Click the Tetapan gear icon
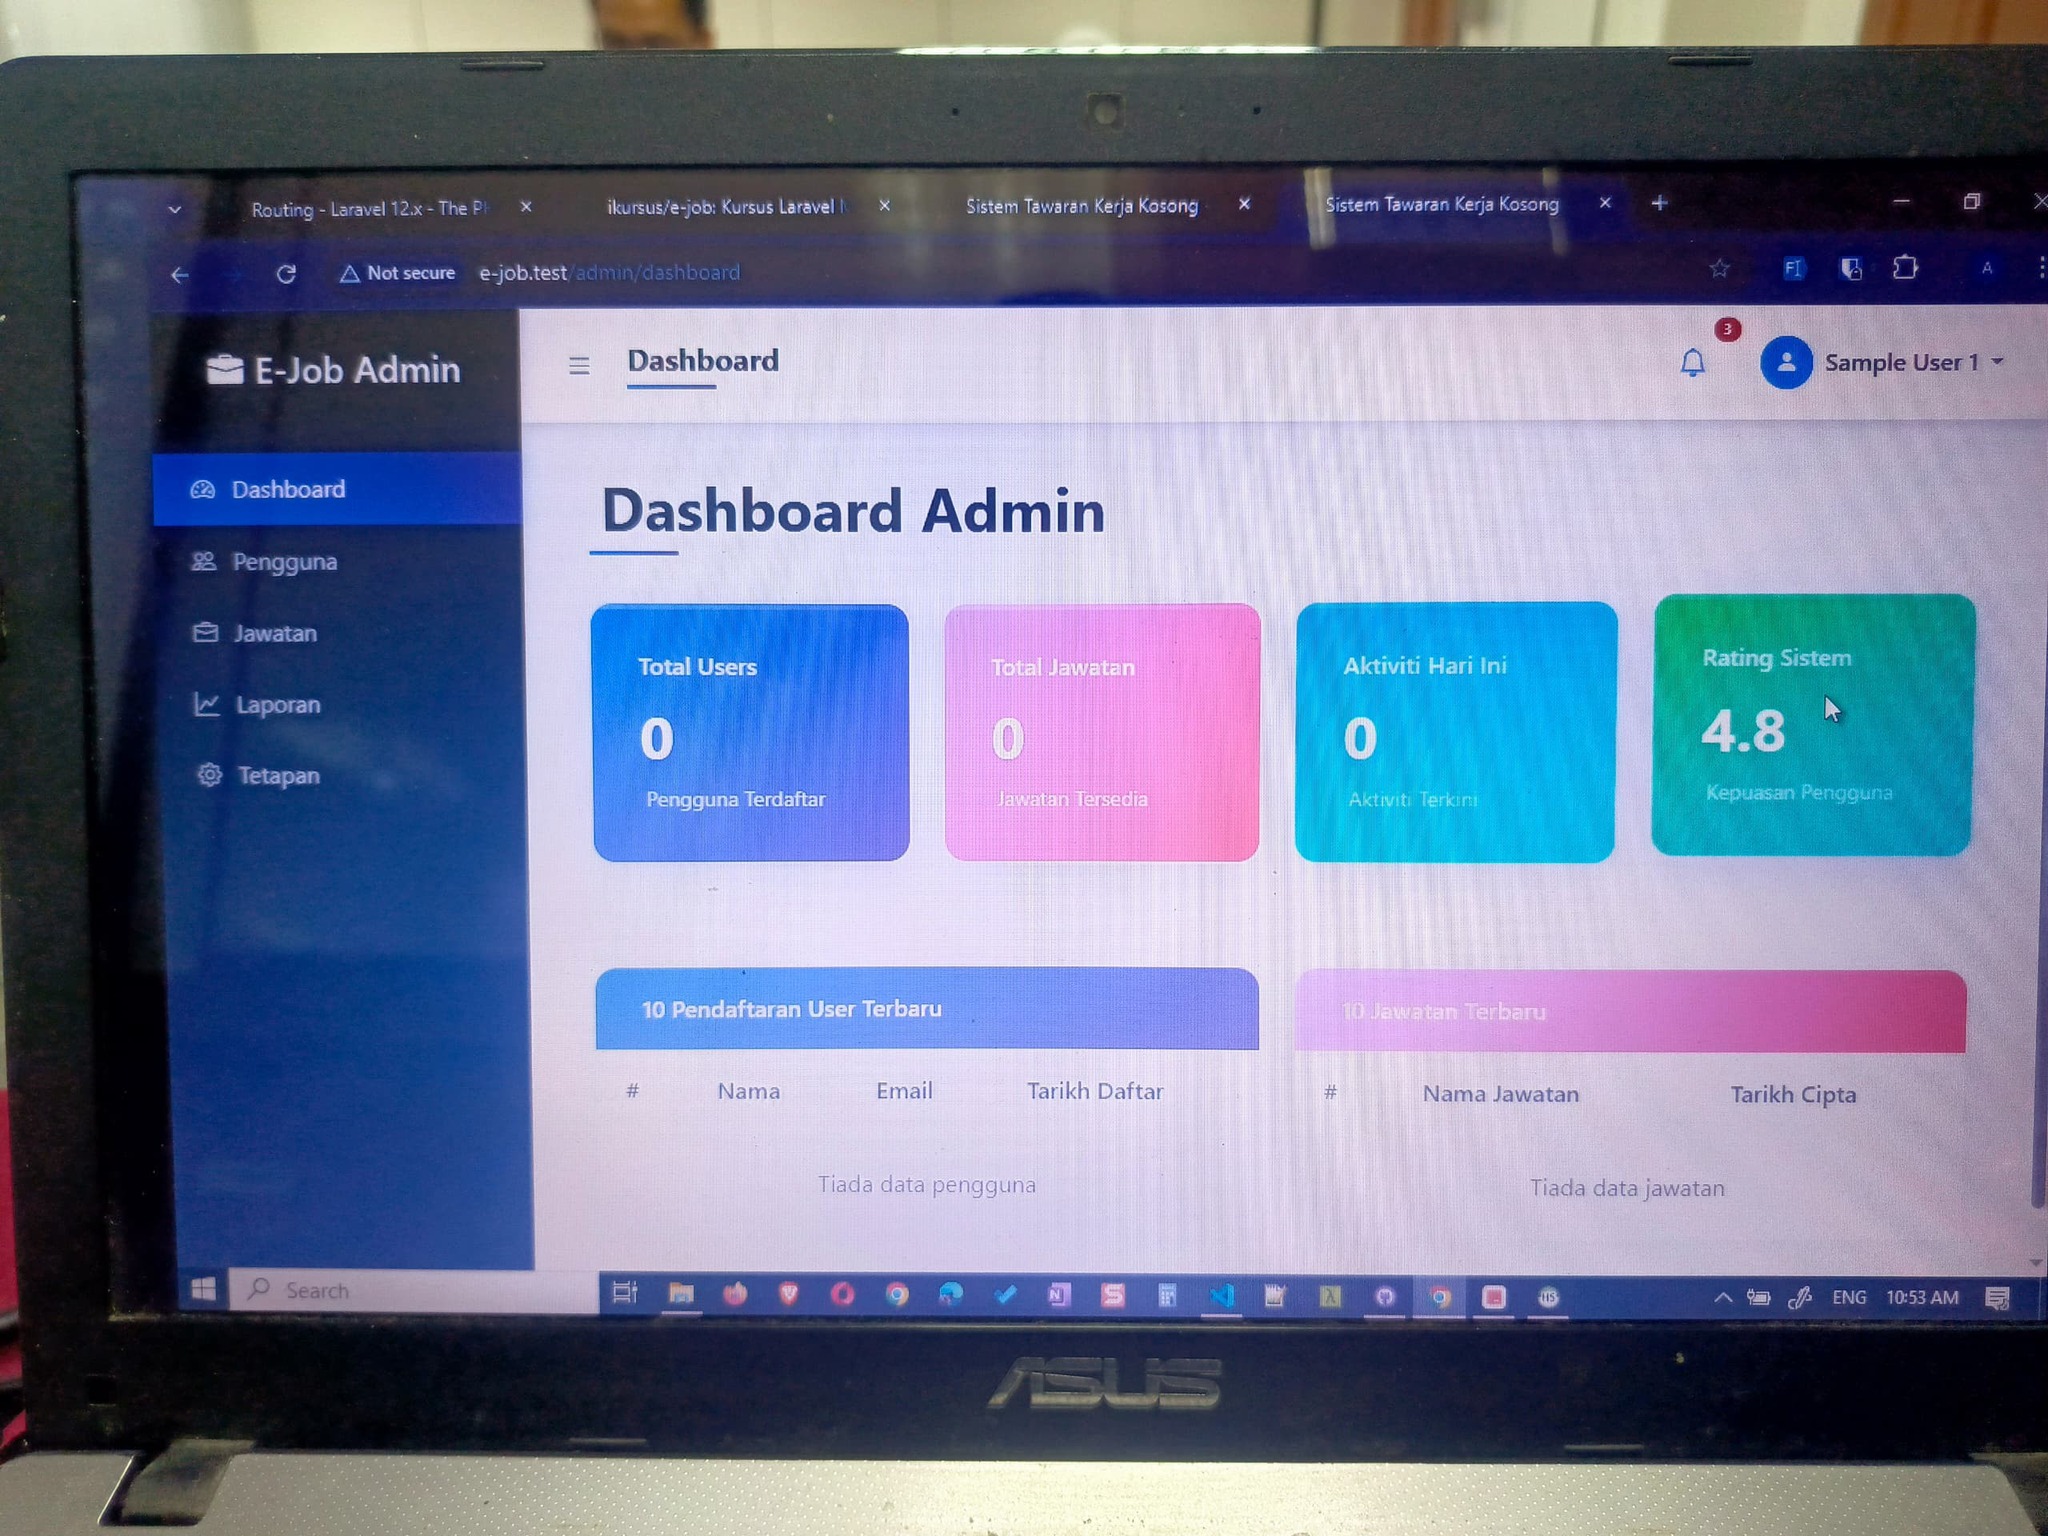This screenshot has height=1536, width=2048. [x=209, y=776]
